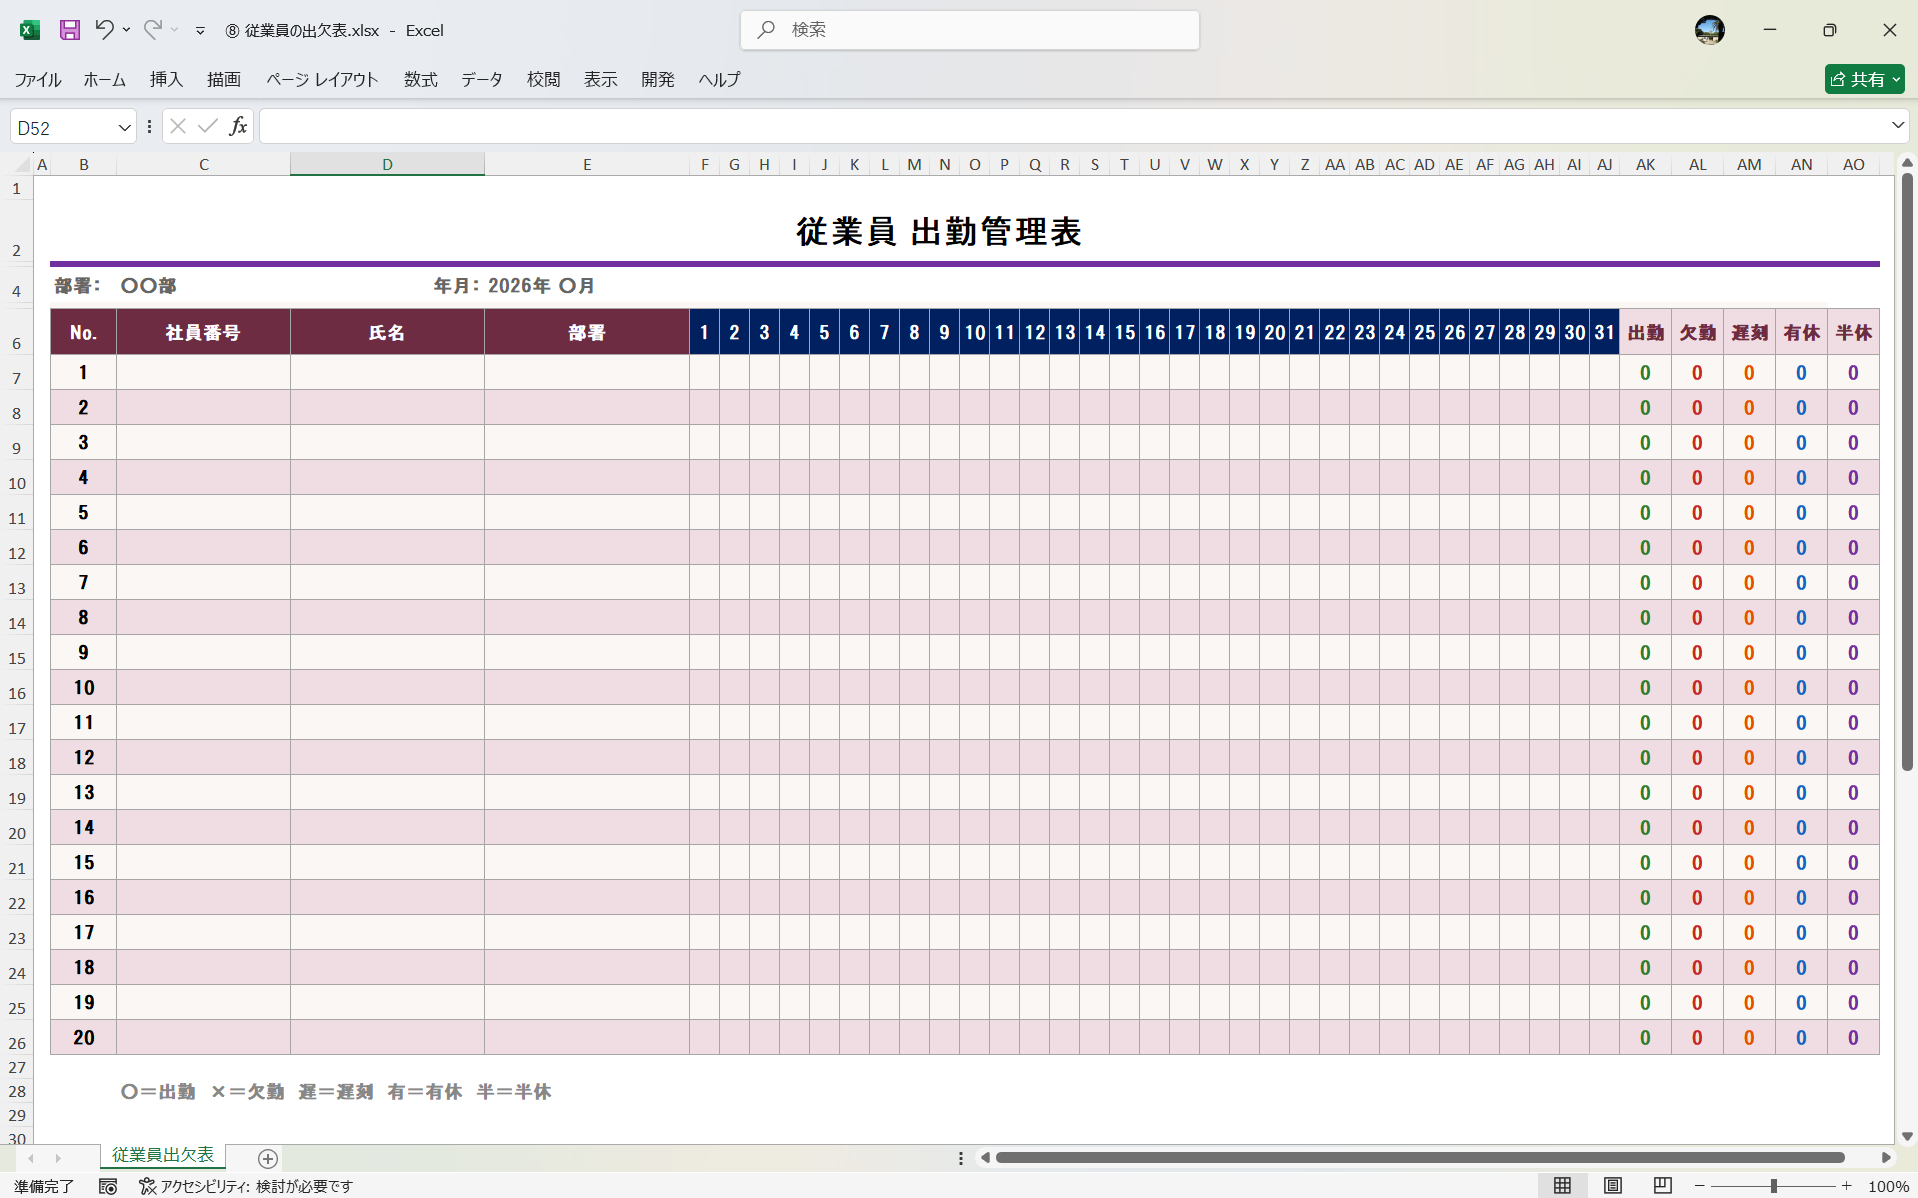Screen dimensions: 1918x1198
Task: Add a new worksheet with the plus button
Action: [267, 1158]
